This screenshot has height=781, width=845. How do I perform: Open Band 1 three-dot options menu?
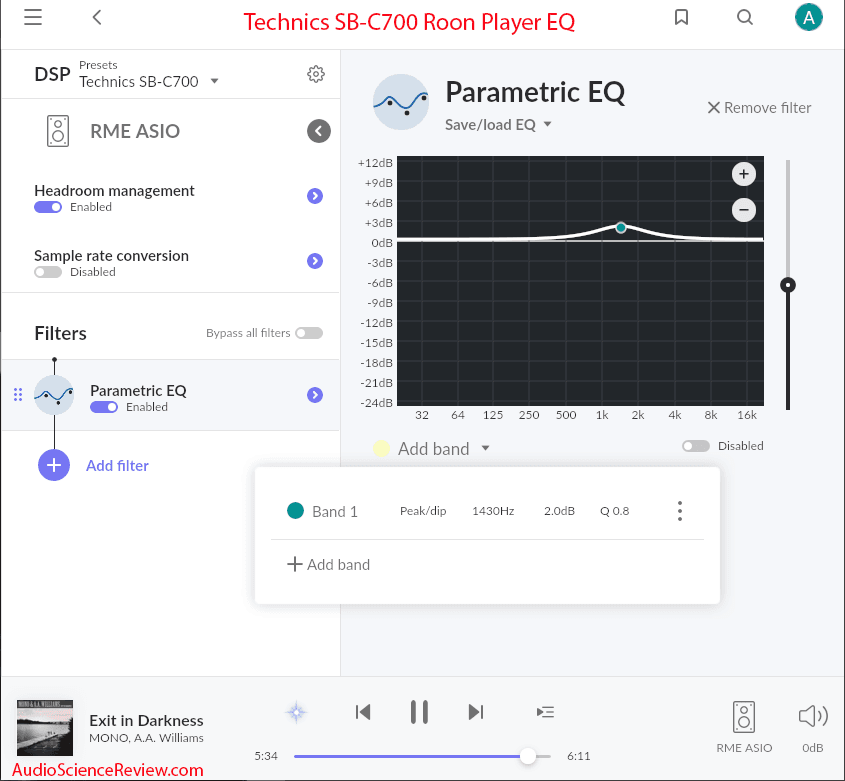[x=680, y=511]
